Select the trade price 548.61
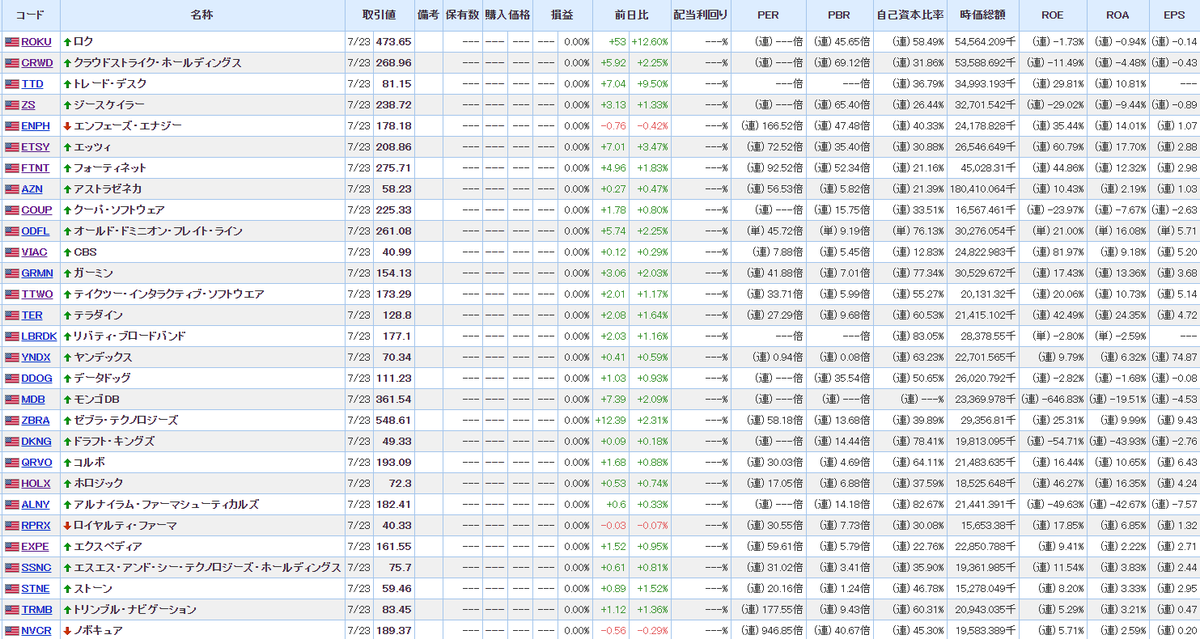 pyautogui.click(x=394, y=420)
